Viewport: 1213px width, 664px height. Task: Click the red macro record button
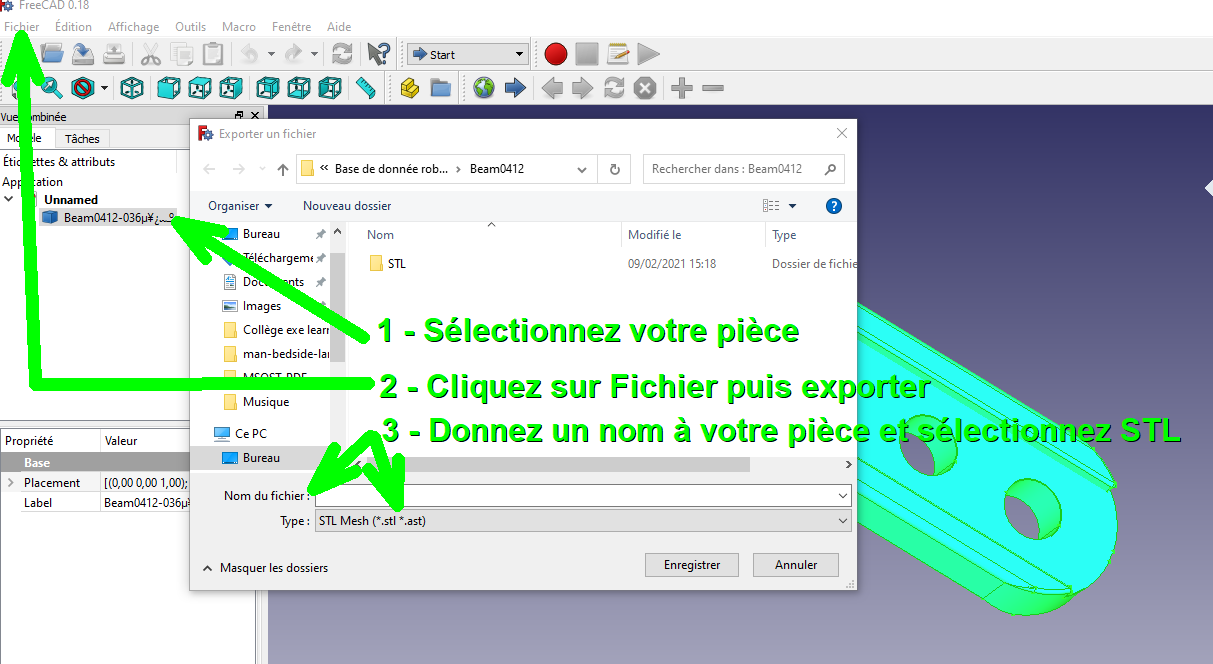click(556, 54)
